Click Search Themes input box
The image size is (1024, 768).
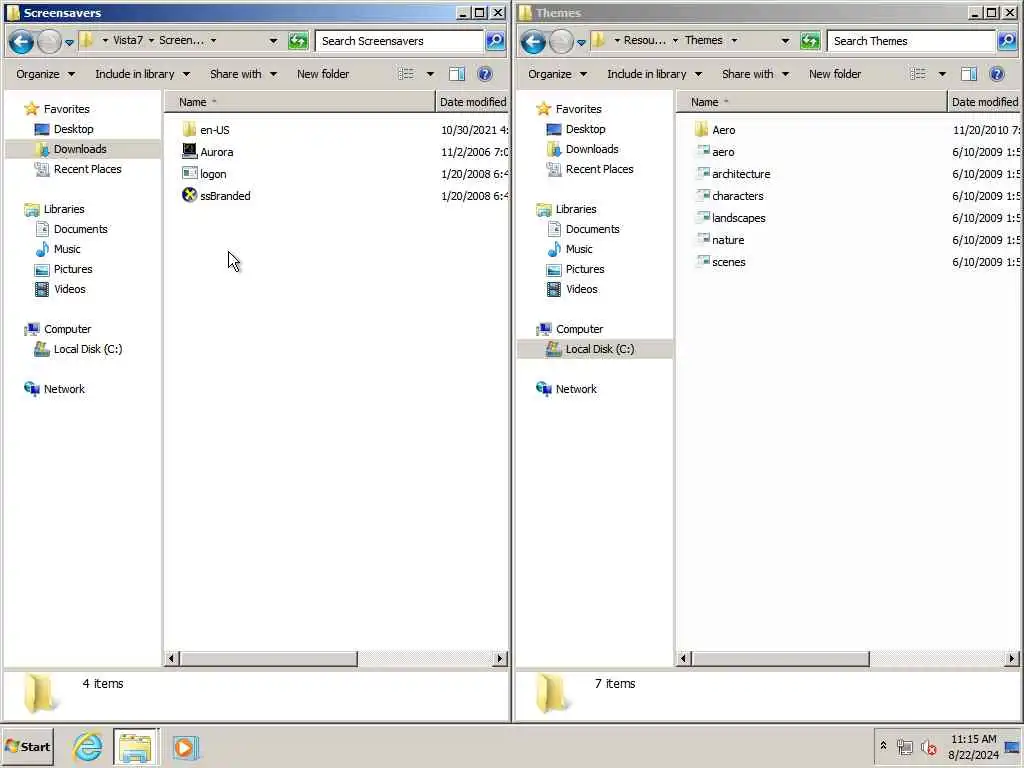912,40
